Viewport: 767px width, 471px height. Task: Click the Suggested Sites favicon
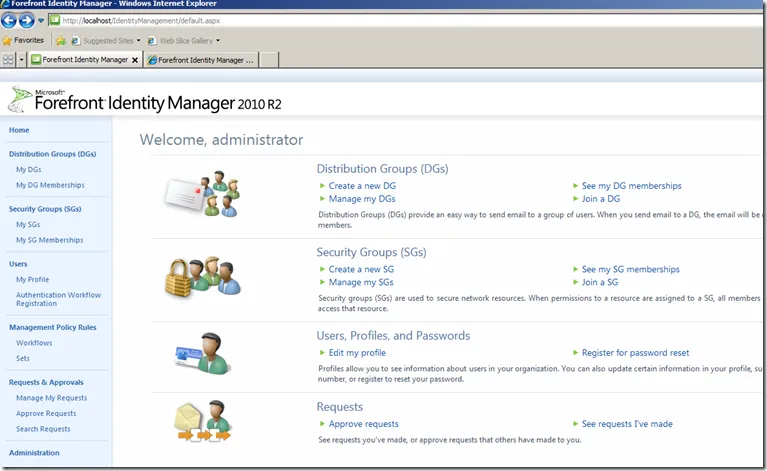(x=76, y=41)
